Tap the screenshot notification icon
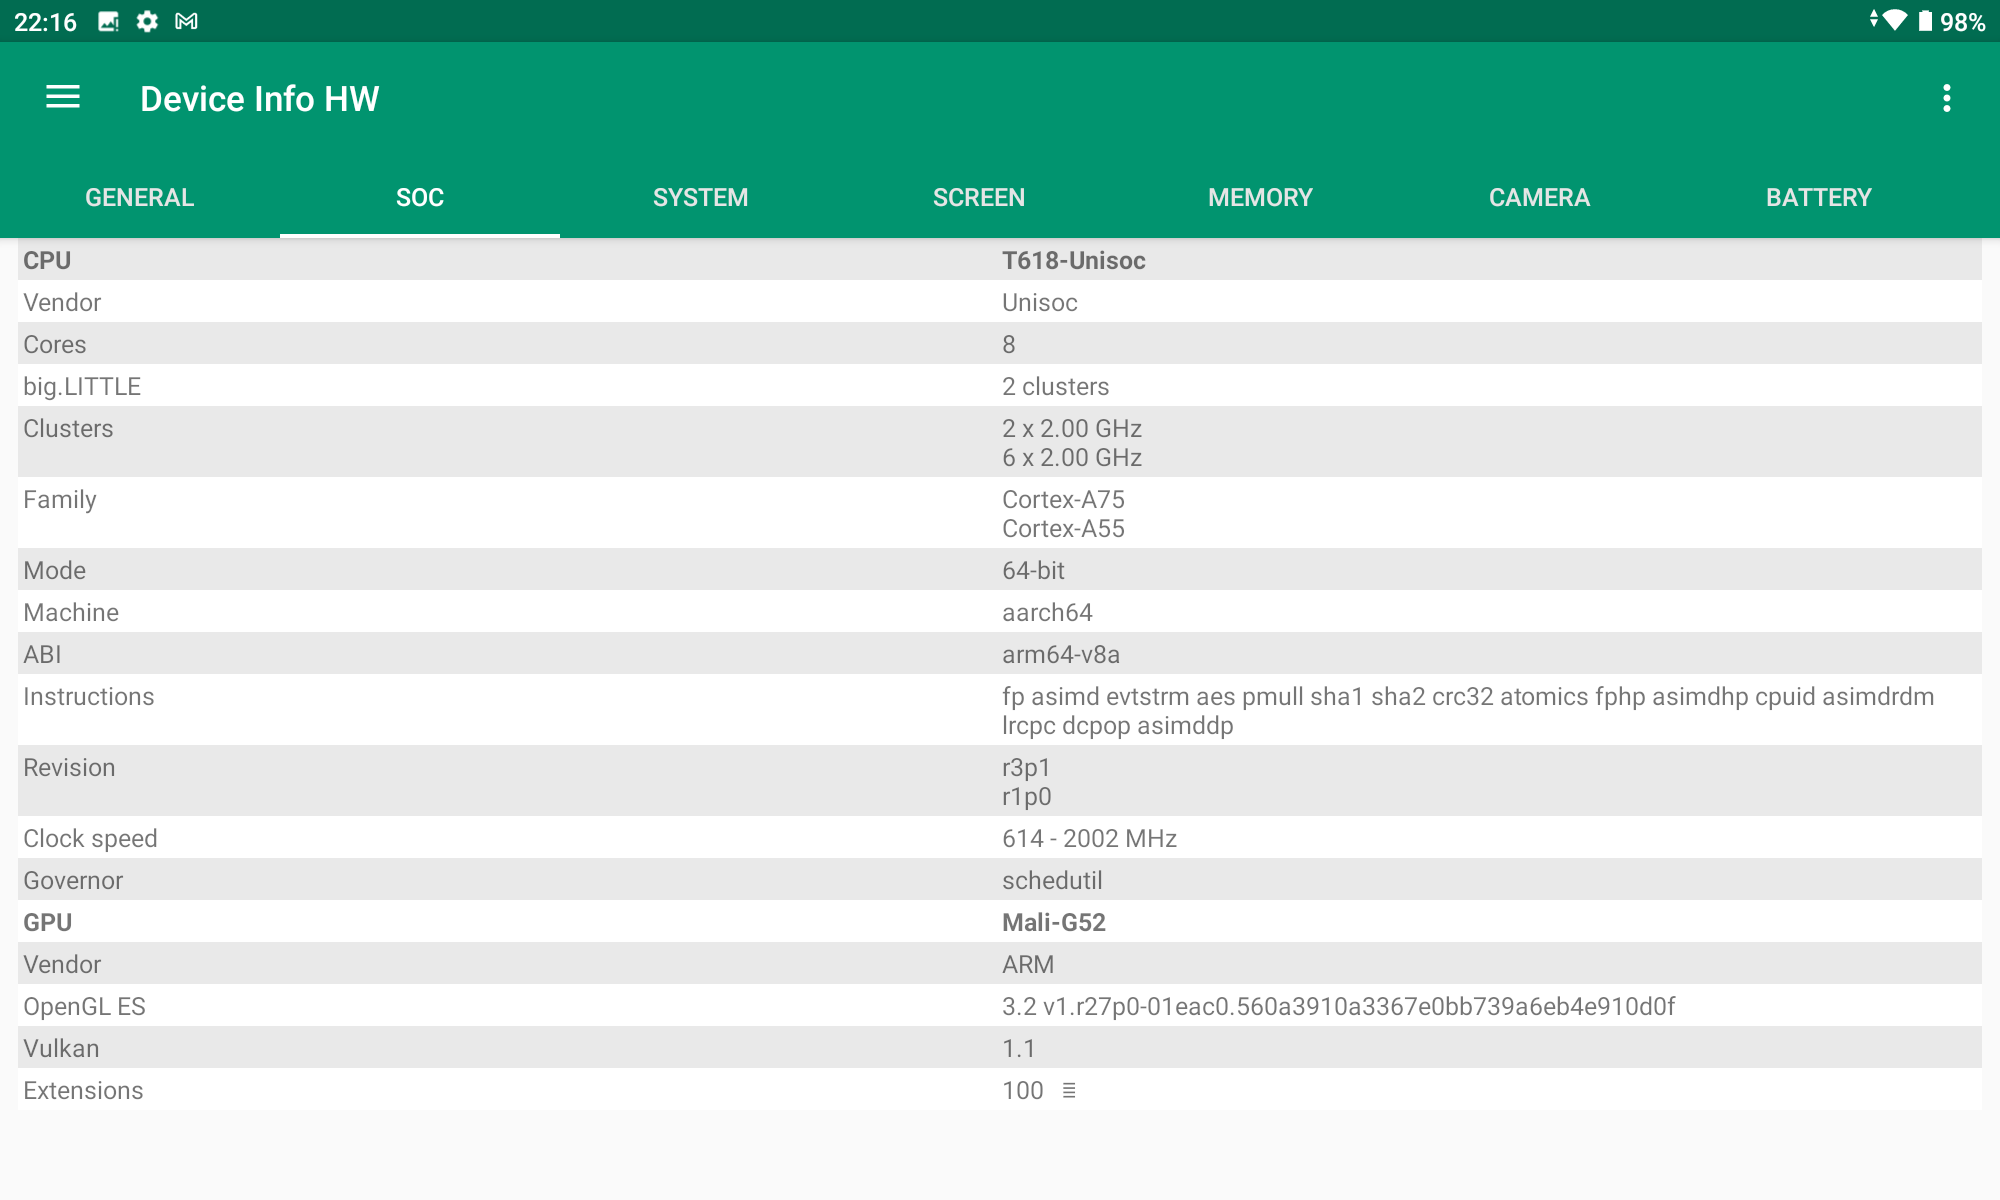Viewport: 2000px width, 1200px height. (x=108, y=21)
